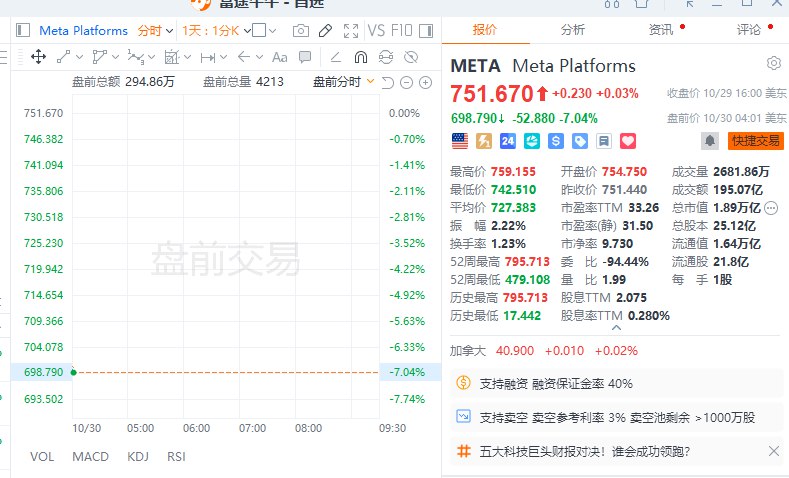Expand the range tool options arrow

(x=223, y=57)
